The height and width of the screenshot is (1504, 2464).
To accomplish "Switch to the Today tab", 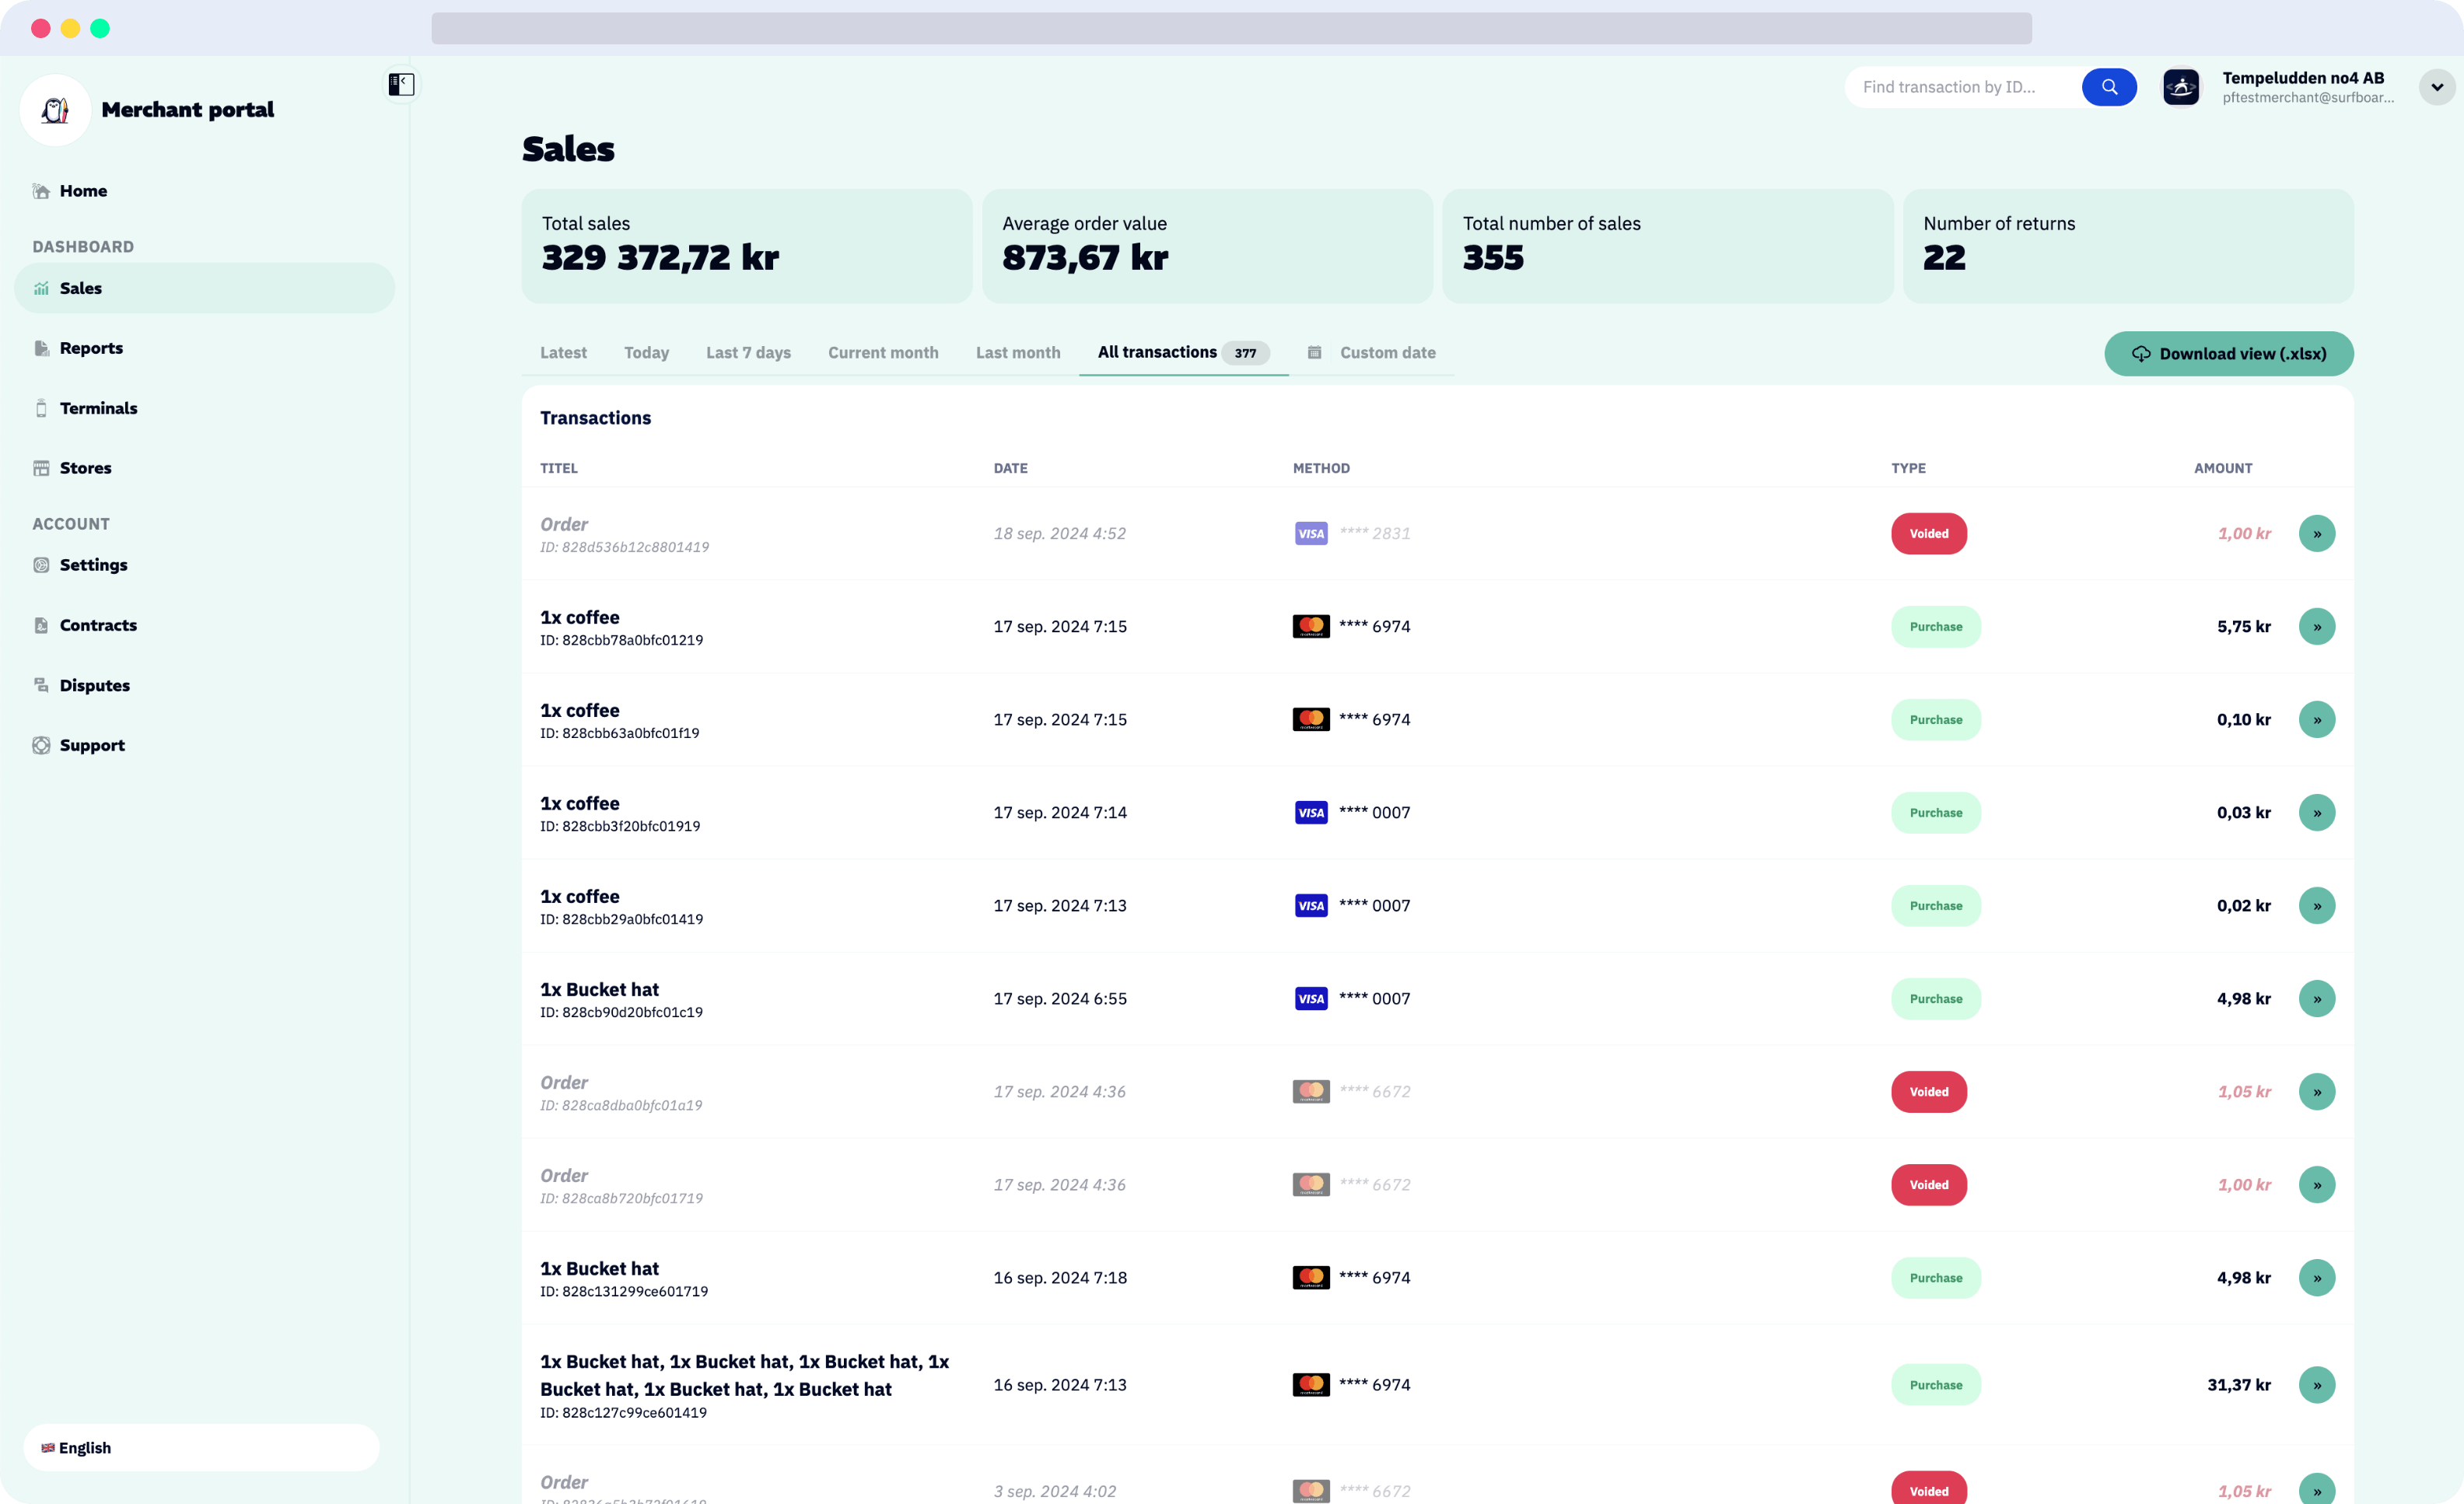I will coord(646,352).
